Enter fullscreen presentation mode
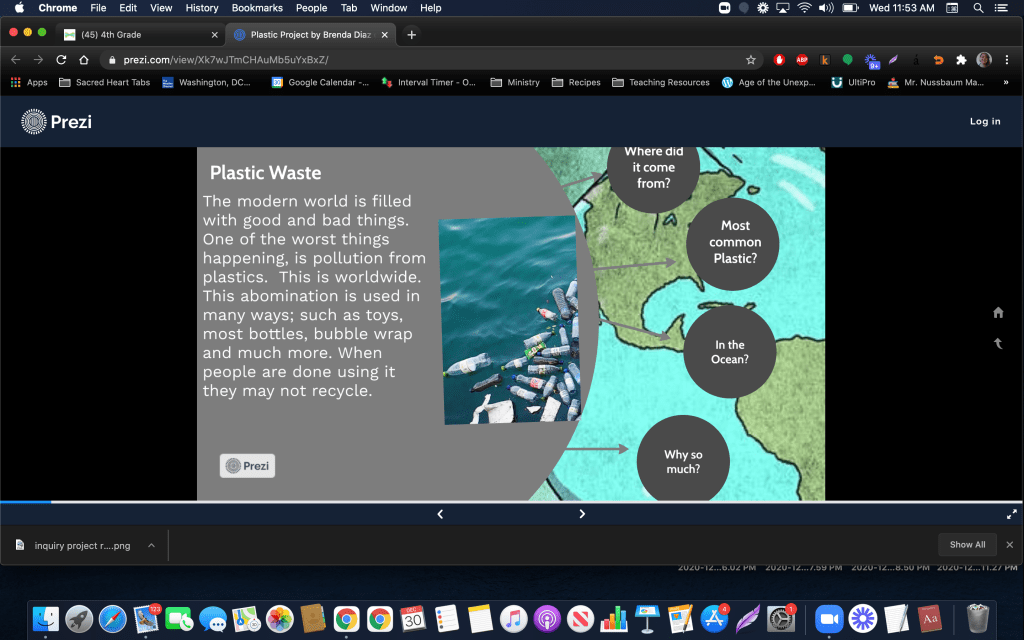1024x640 pixels. click(1011, 514)
